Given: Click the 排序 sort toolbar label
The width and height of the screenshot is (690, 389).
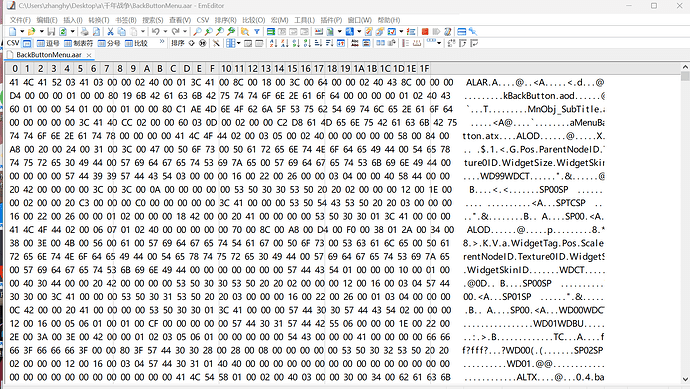Looking at the screenshot, I should [178, 43].
